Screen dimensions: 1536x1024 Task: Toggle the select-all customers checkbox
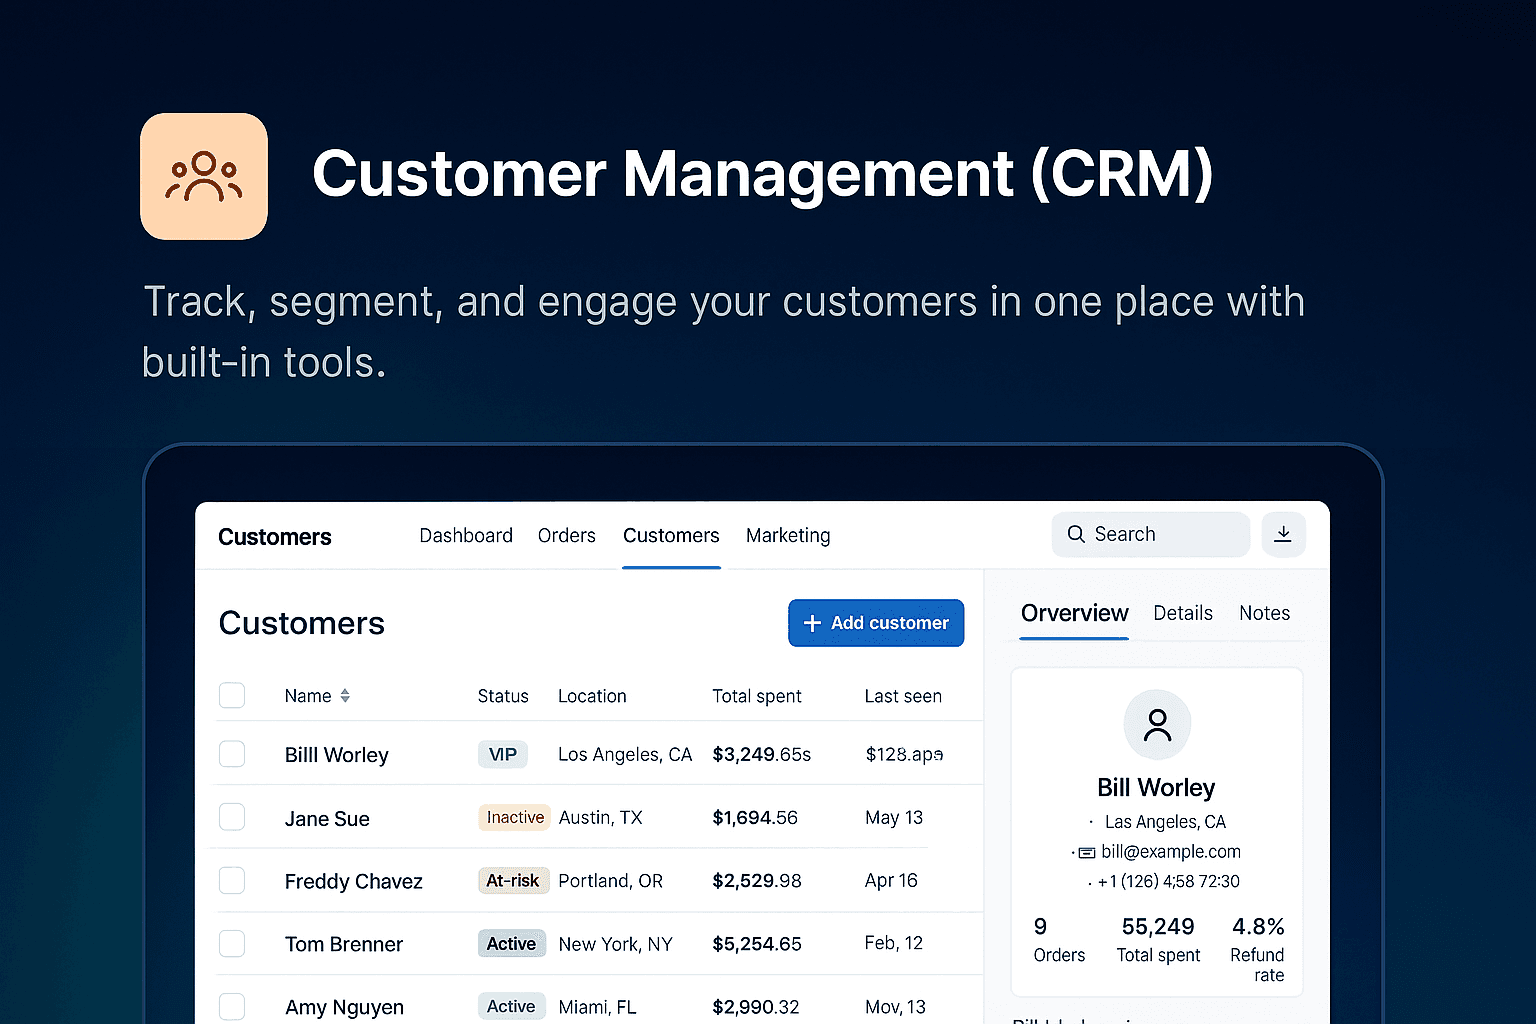[x=232, y=695]
